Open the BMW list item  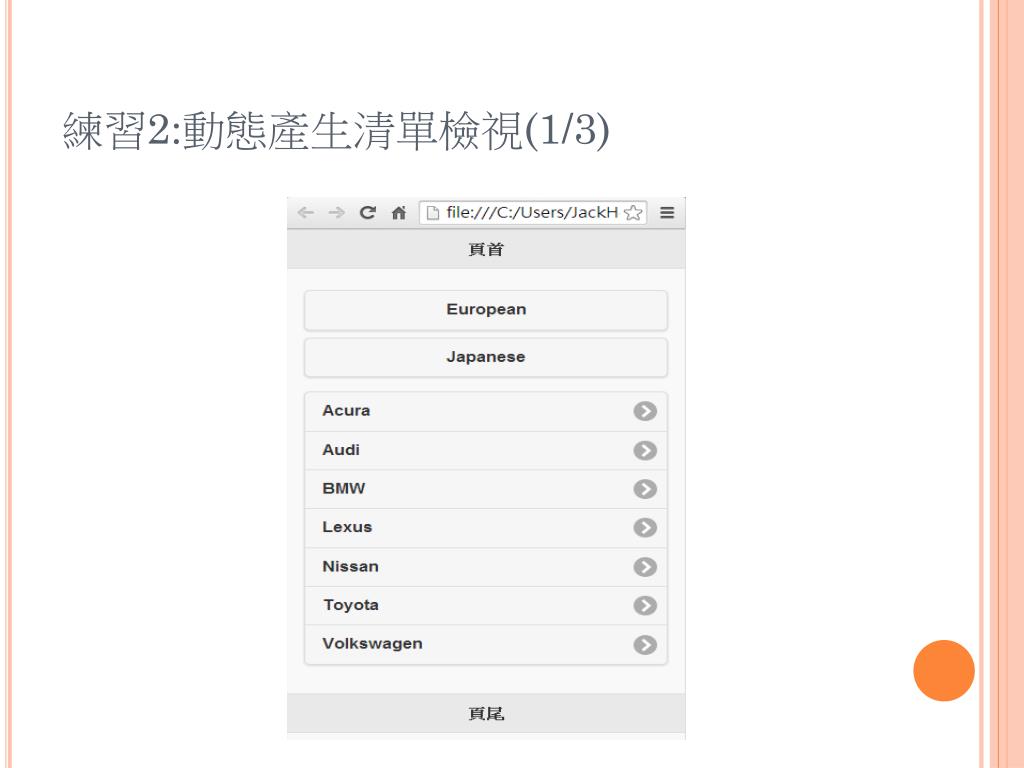(486, 489)
